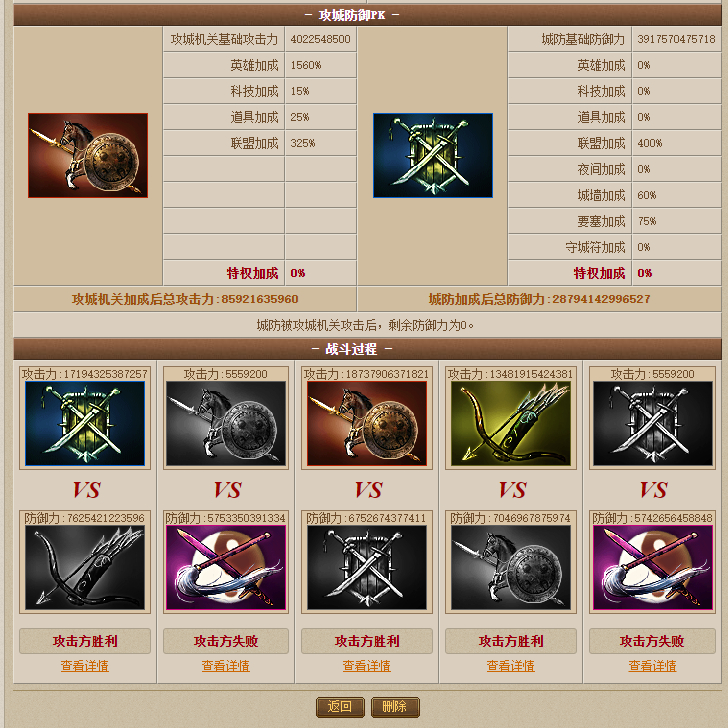Image resolution: width=728 pixels, height=728 pixels.
Task: Click grey cavalry defender icon in fourth battle
Action: [511, 567]
